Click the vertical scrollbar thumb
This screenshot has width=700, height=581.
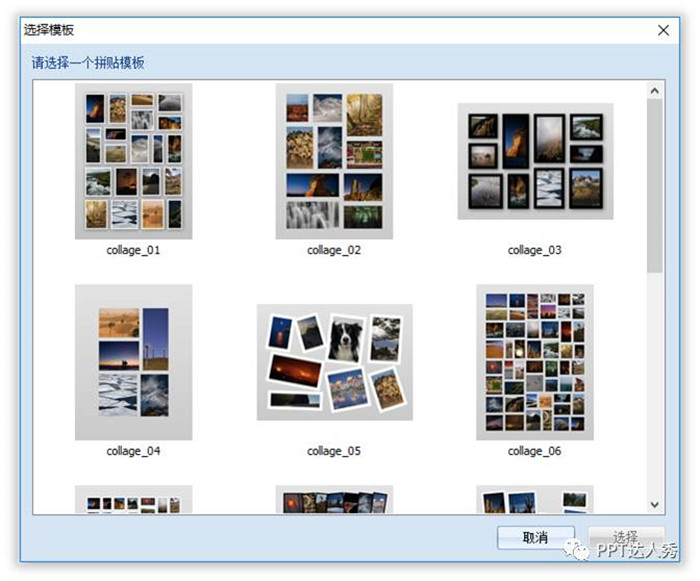point(654,185)
